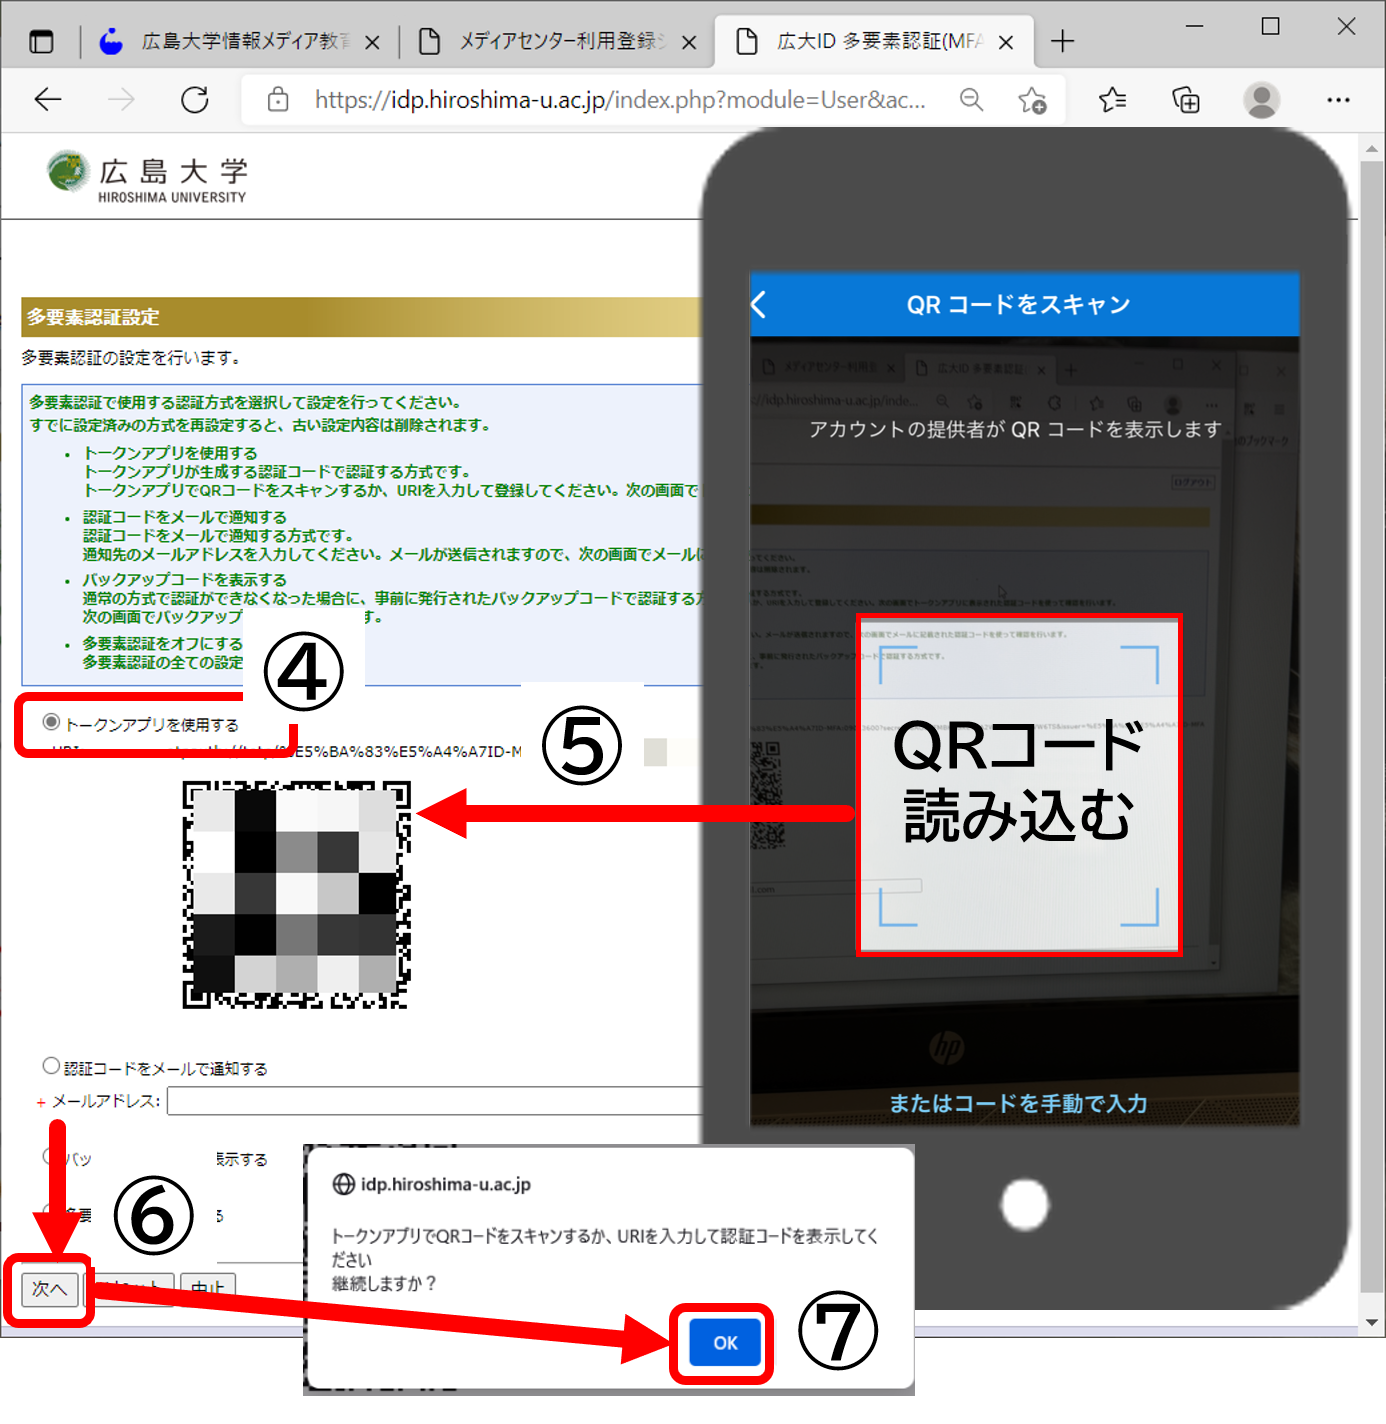
Task: Open the tab actions menu icon
Action: click(x=41, y=42)
